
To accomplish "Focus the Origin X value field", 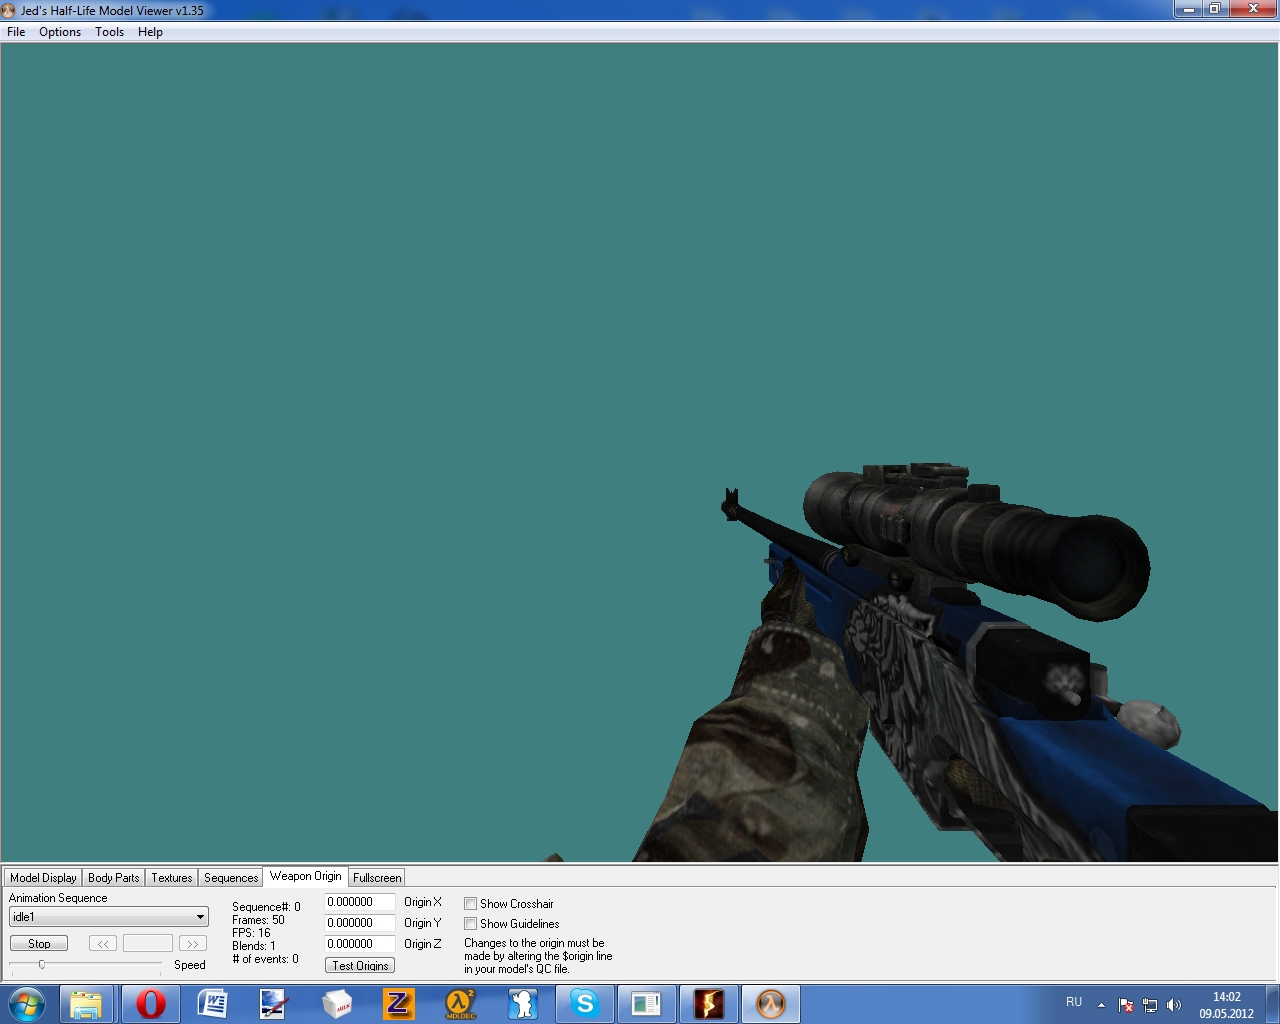I will tap(359, 902).
